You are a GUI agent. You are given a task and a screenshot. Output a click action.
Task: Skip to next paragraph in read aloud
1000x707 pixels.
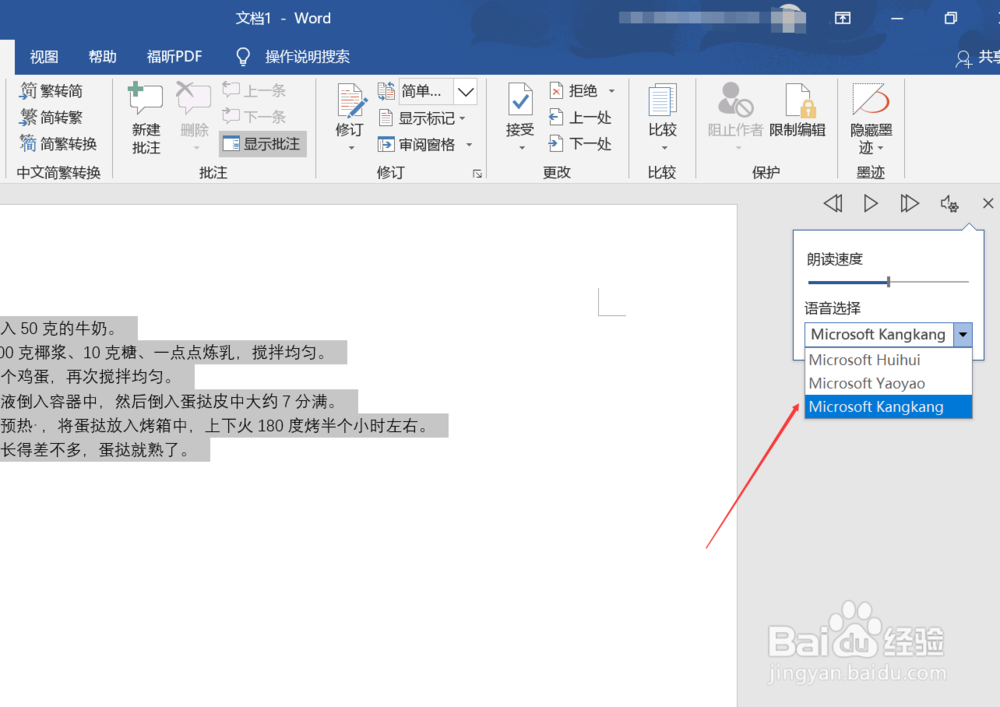[x=909, y=203]
